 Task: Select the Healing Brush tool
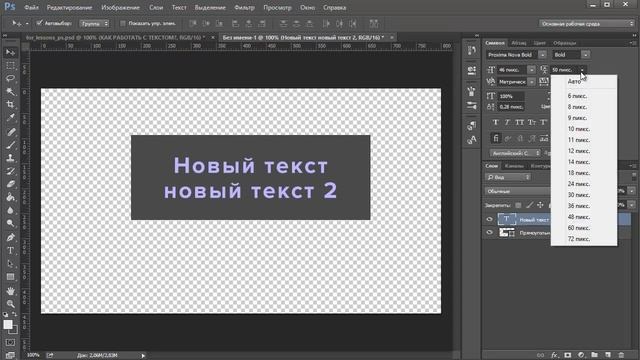[x=11, y=131]
